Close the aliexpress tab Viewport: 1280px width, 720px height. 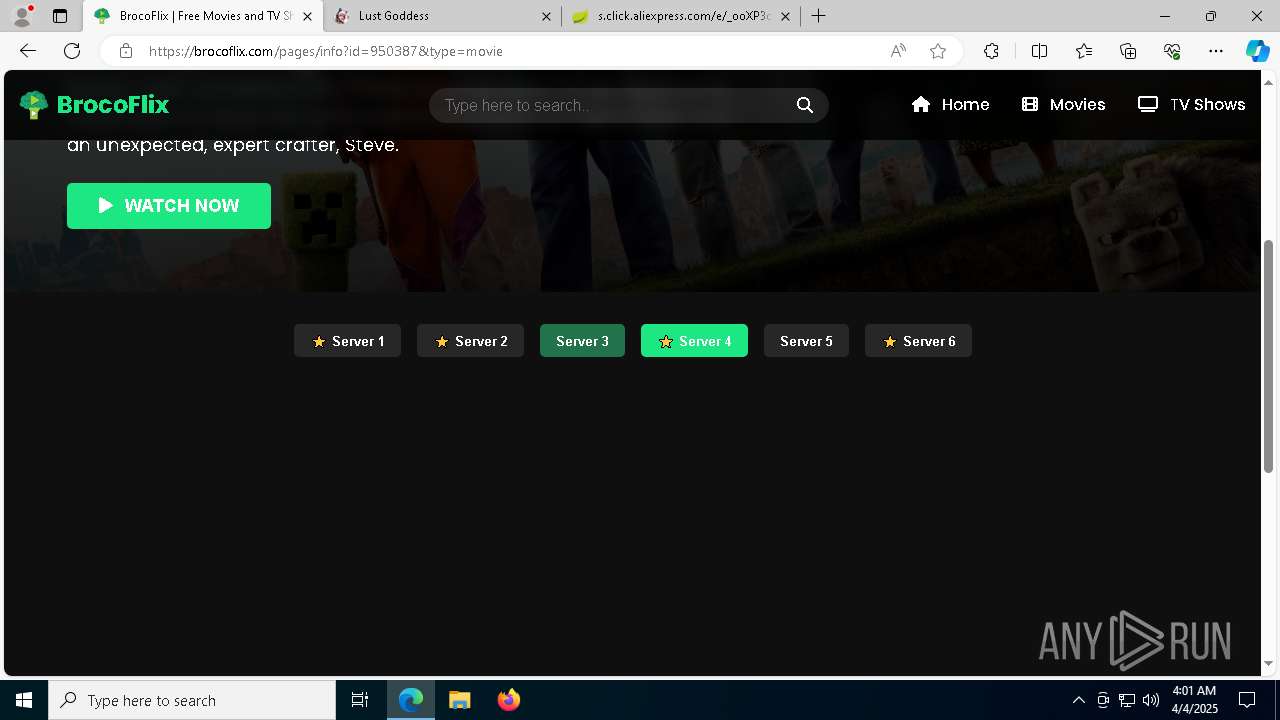(x=785, y=16)
